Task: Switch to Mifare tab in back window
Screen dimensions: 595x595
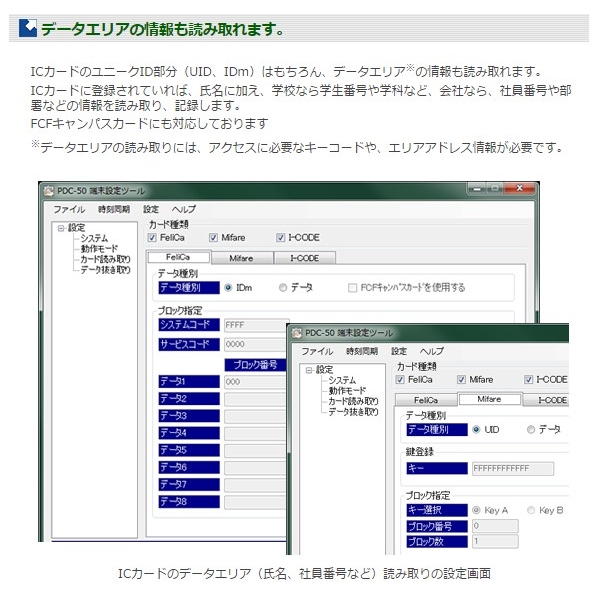Action: pyautogui.click(x=241, y=258)
